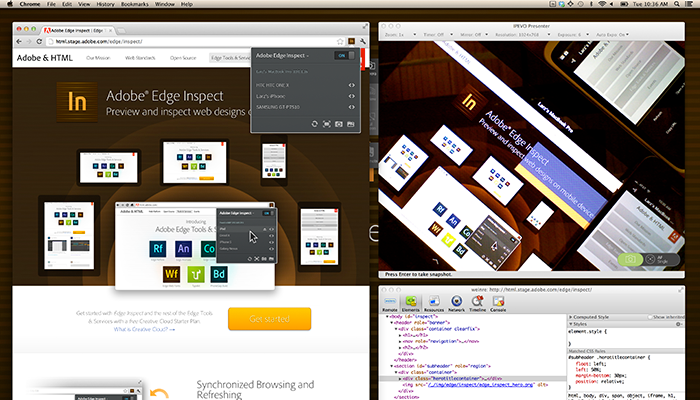Enable Show inherited checkbox
This screenshot has height=400, width=700.
pyautogui.click(x=650, y=317)
